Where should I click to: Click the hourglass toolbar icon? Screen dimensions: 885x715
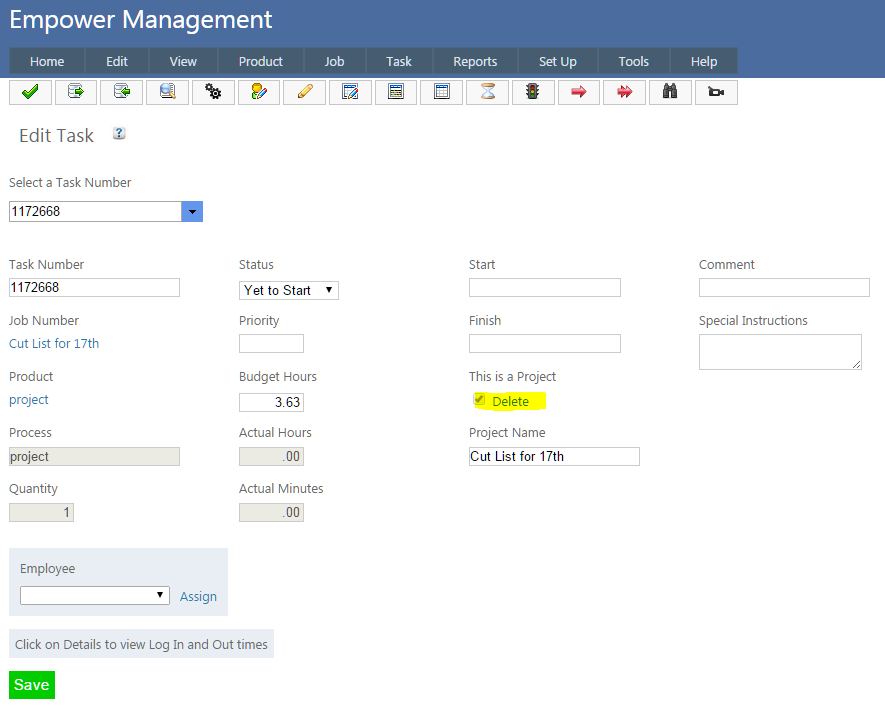(487, 92)
